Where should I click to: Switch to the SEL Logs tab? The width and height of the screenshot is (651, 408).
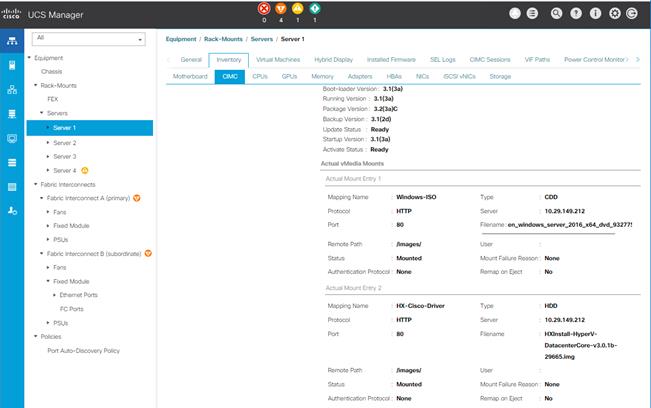[x=443, y=60]
